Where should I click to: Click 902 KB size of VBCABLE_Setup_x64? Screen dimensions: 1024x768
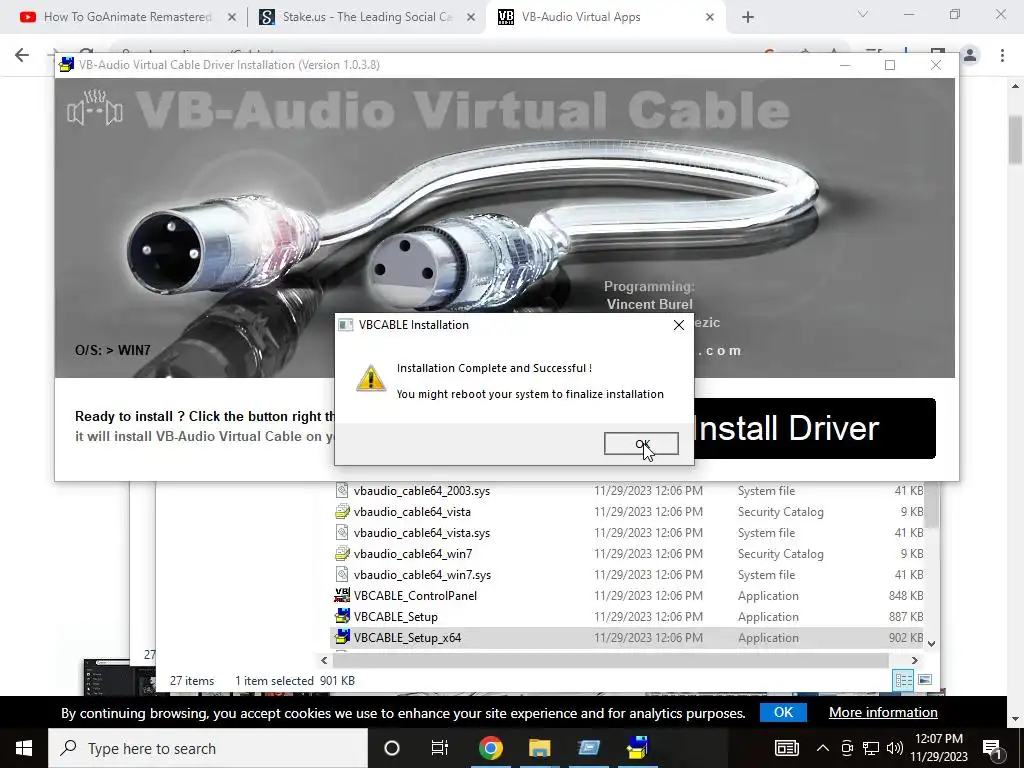pos(906,637)
